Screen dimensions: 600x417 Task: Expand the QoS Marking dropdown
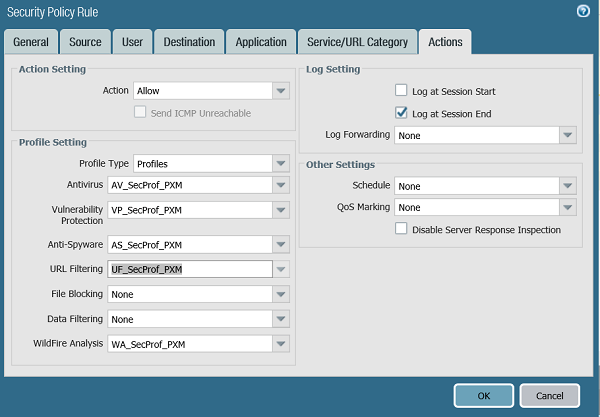568,208
